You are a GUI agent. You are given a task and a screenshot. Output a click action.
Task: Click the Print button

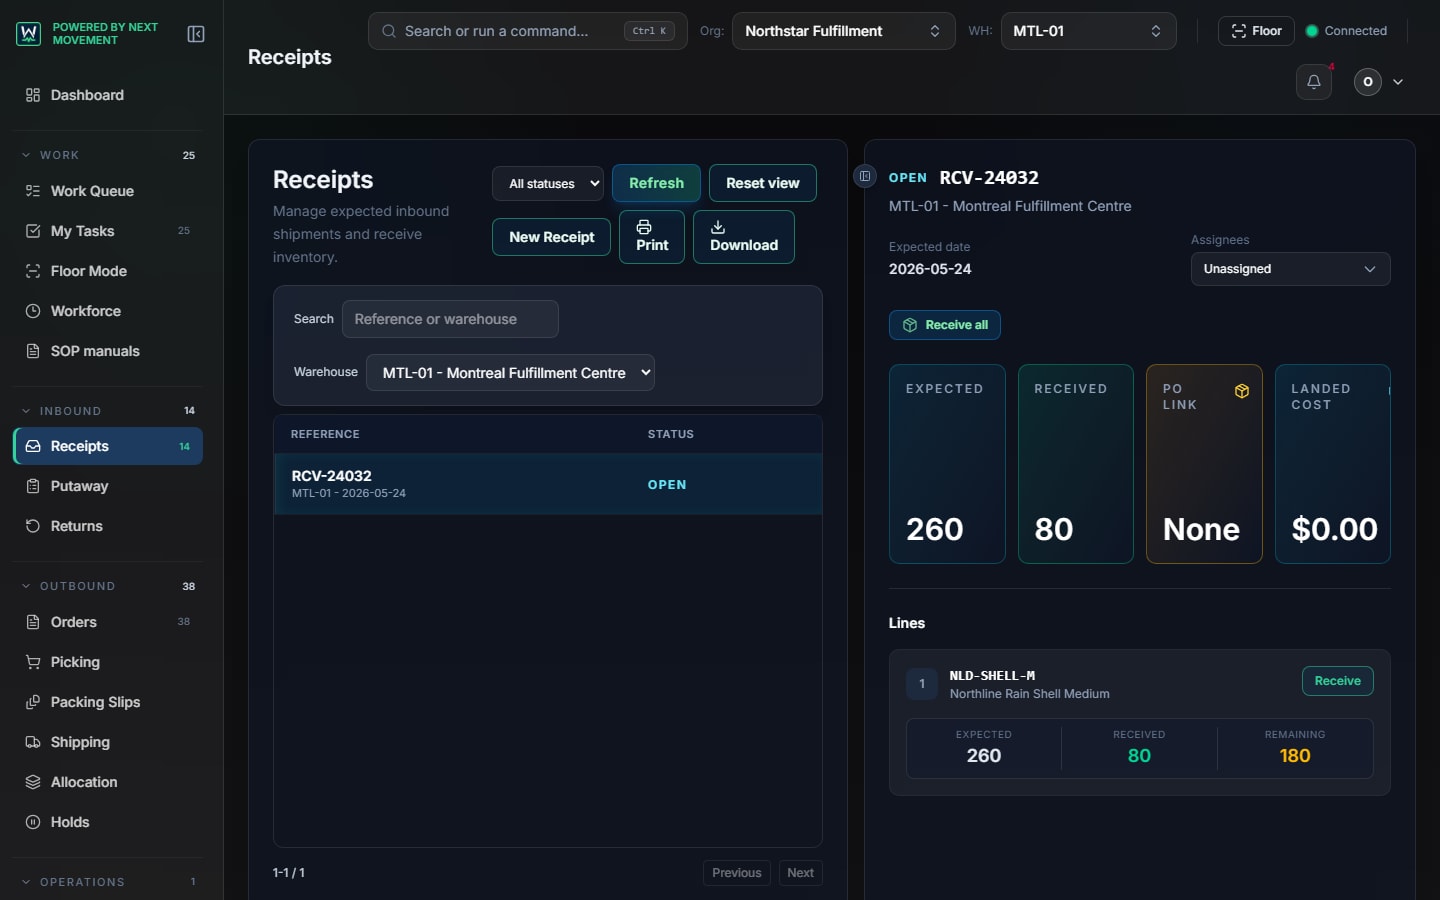pos(652,237)
